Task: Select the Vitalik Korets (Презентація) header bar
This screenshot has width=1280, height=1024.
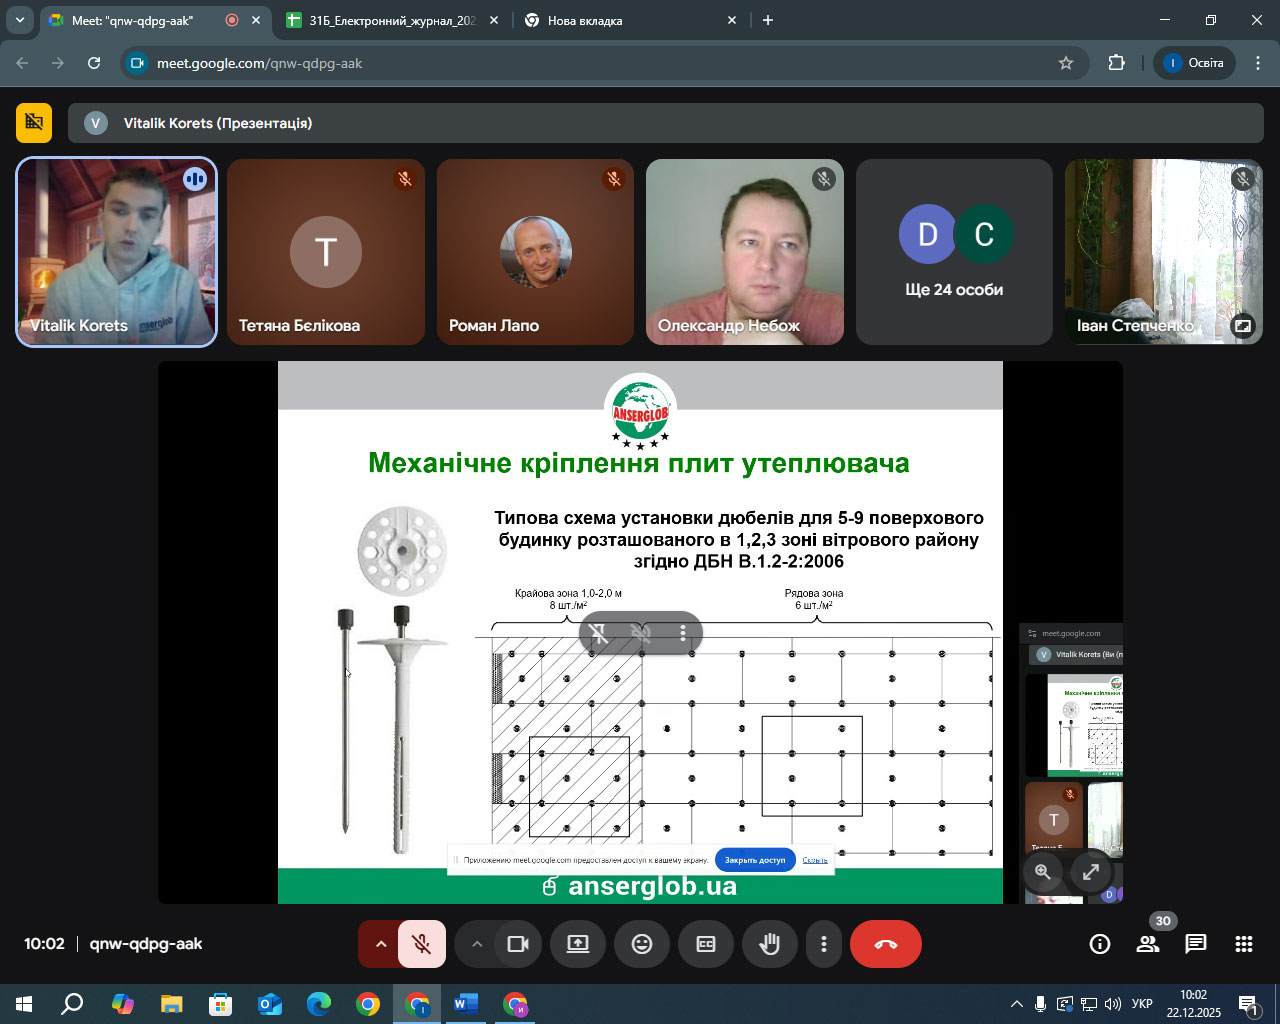Action: 665,123
